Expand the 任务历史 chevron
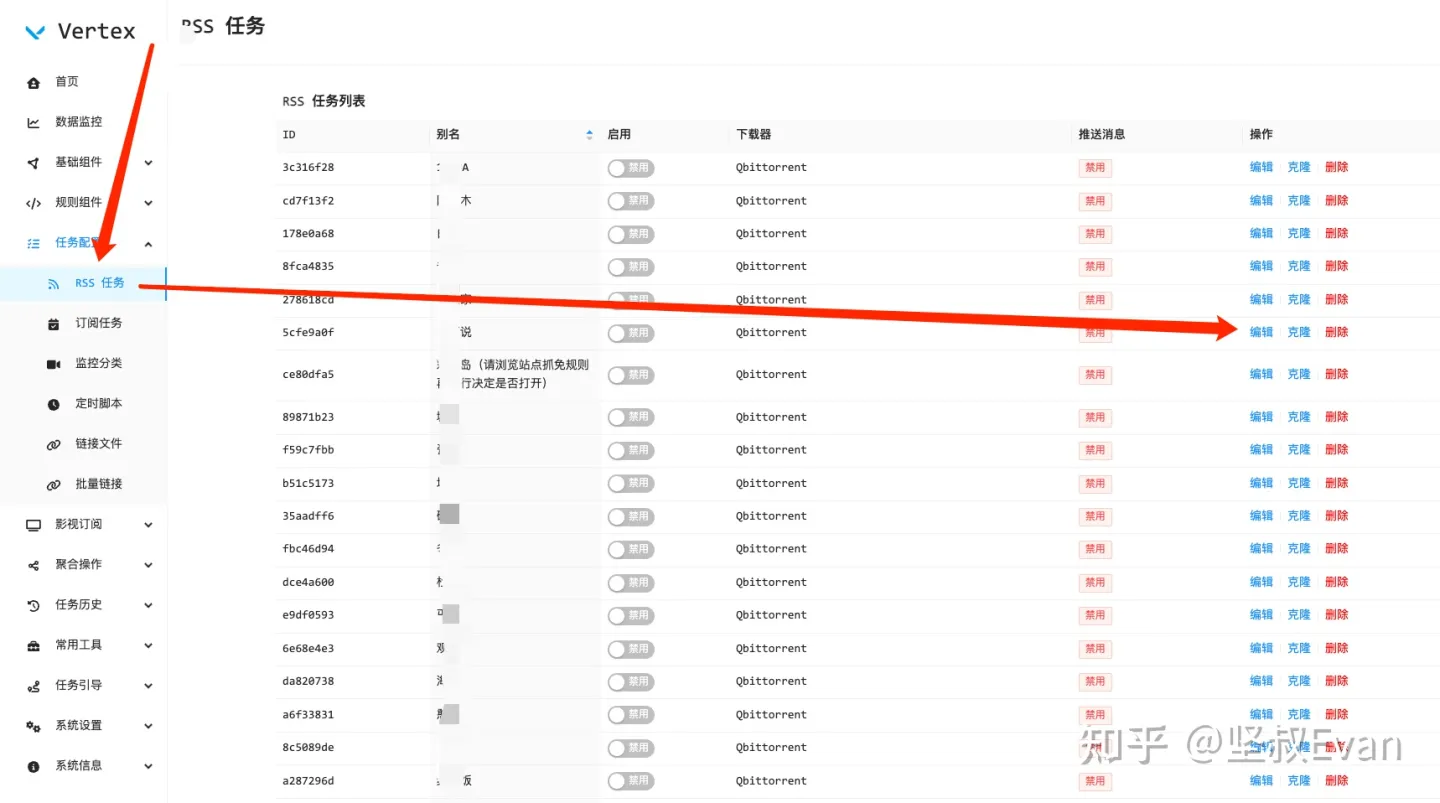Viewport: 1440px width, 803px height. coord(148,605)
